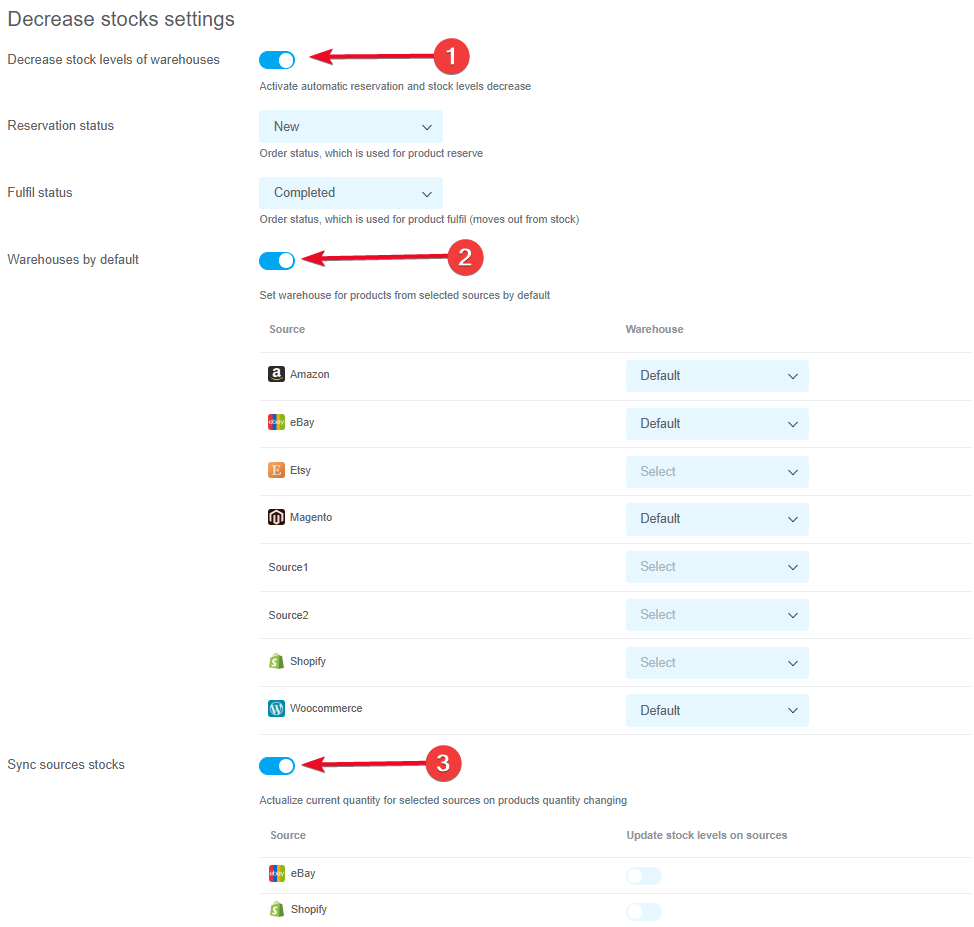The image size is (974, 927).
Task: Click the 'Reservation status' label
Action: pyautogui.click(x=61, y=126)
